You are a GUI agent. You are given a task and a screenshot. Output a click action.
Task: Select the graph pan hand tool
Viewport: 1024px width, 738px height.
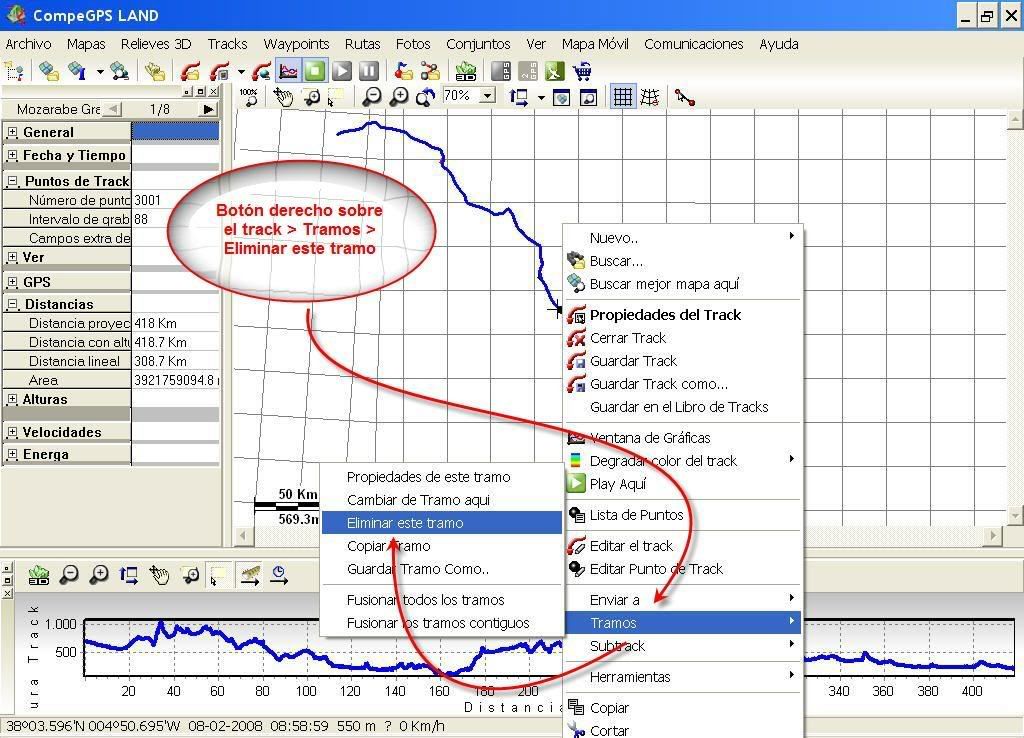click(159, 575)
